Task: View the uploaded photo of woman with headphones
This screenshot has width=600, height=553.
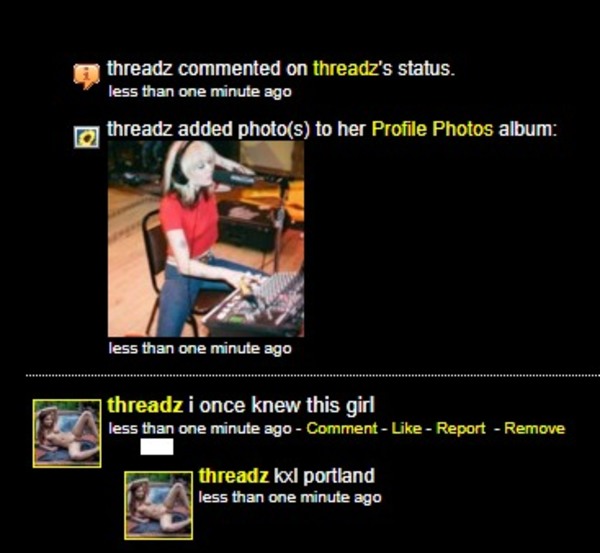Action: 206,239
